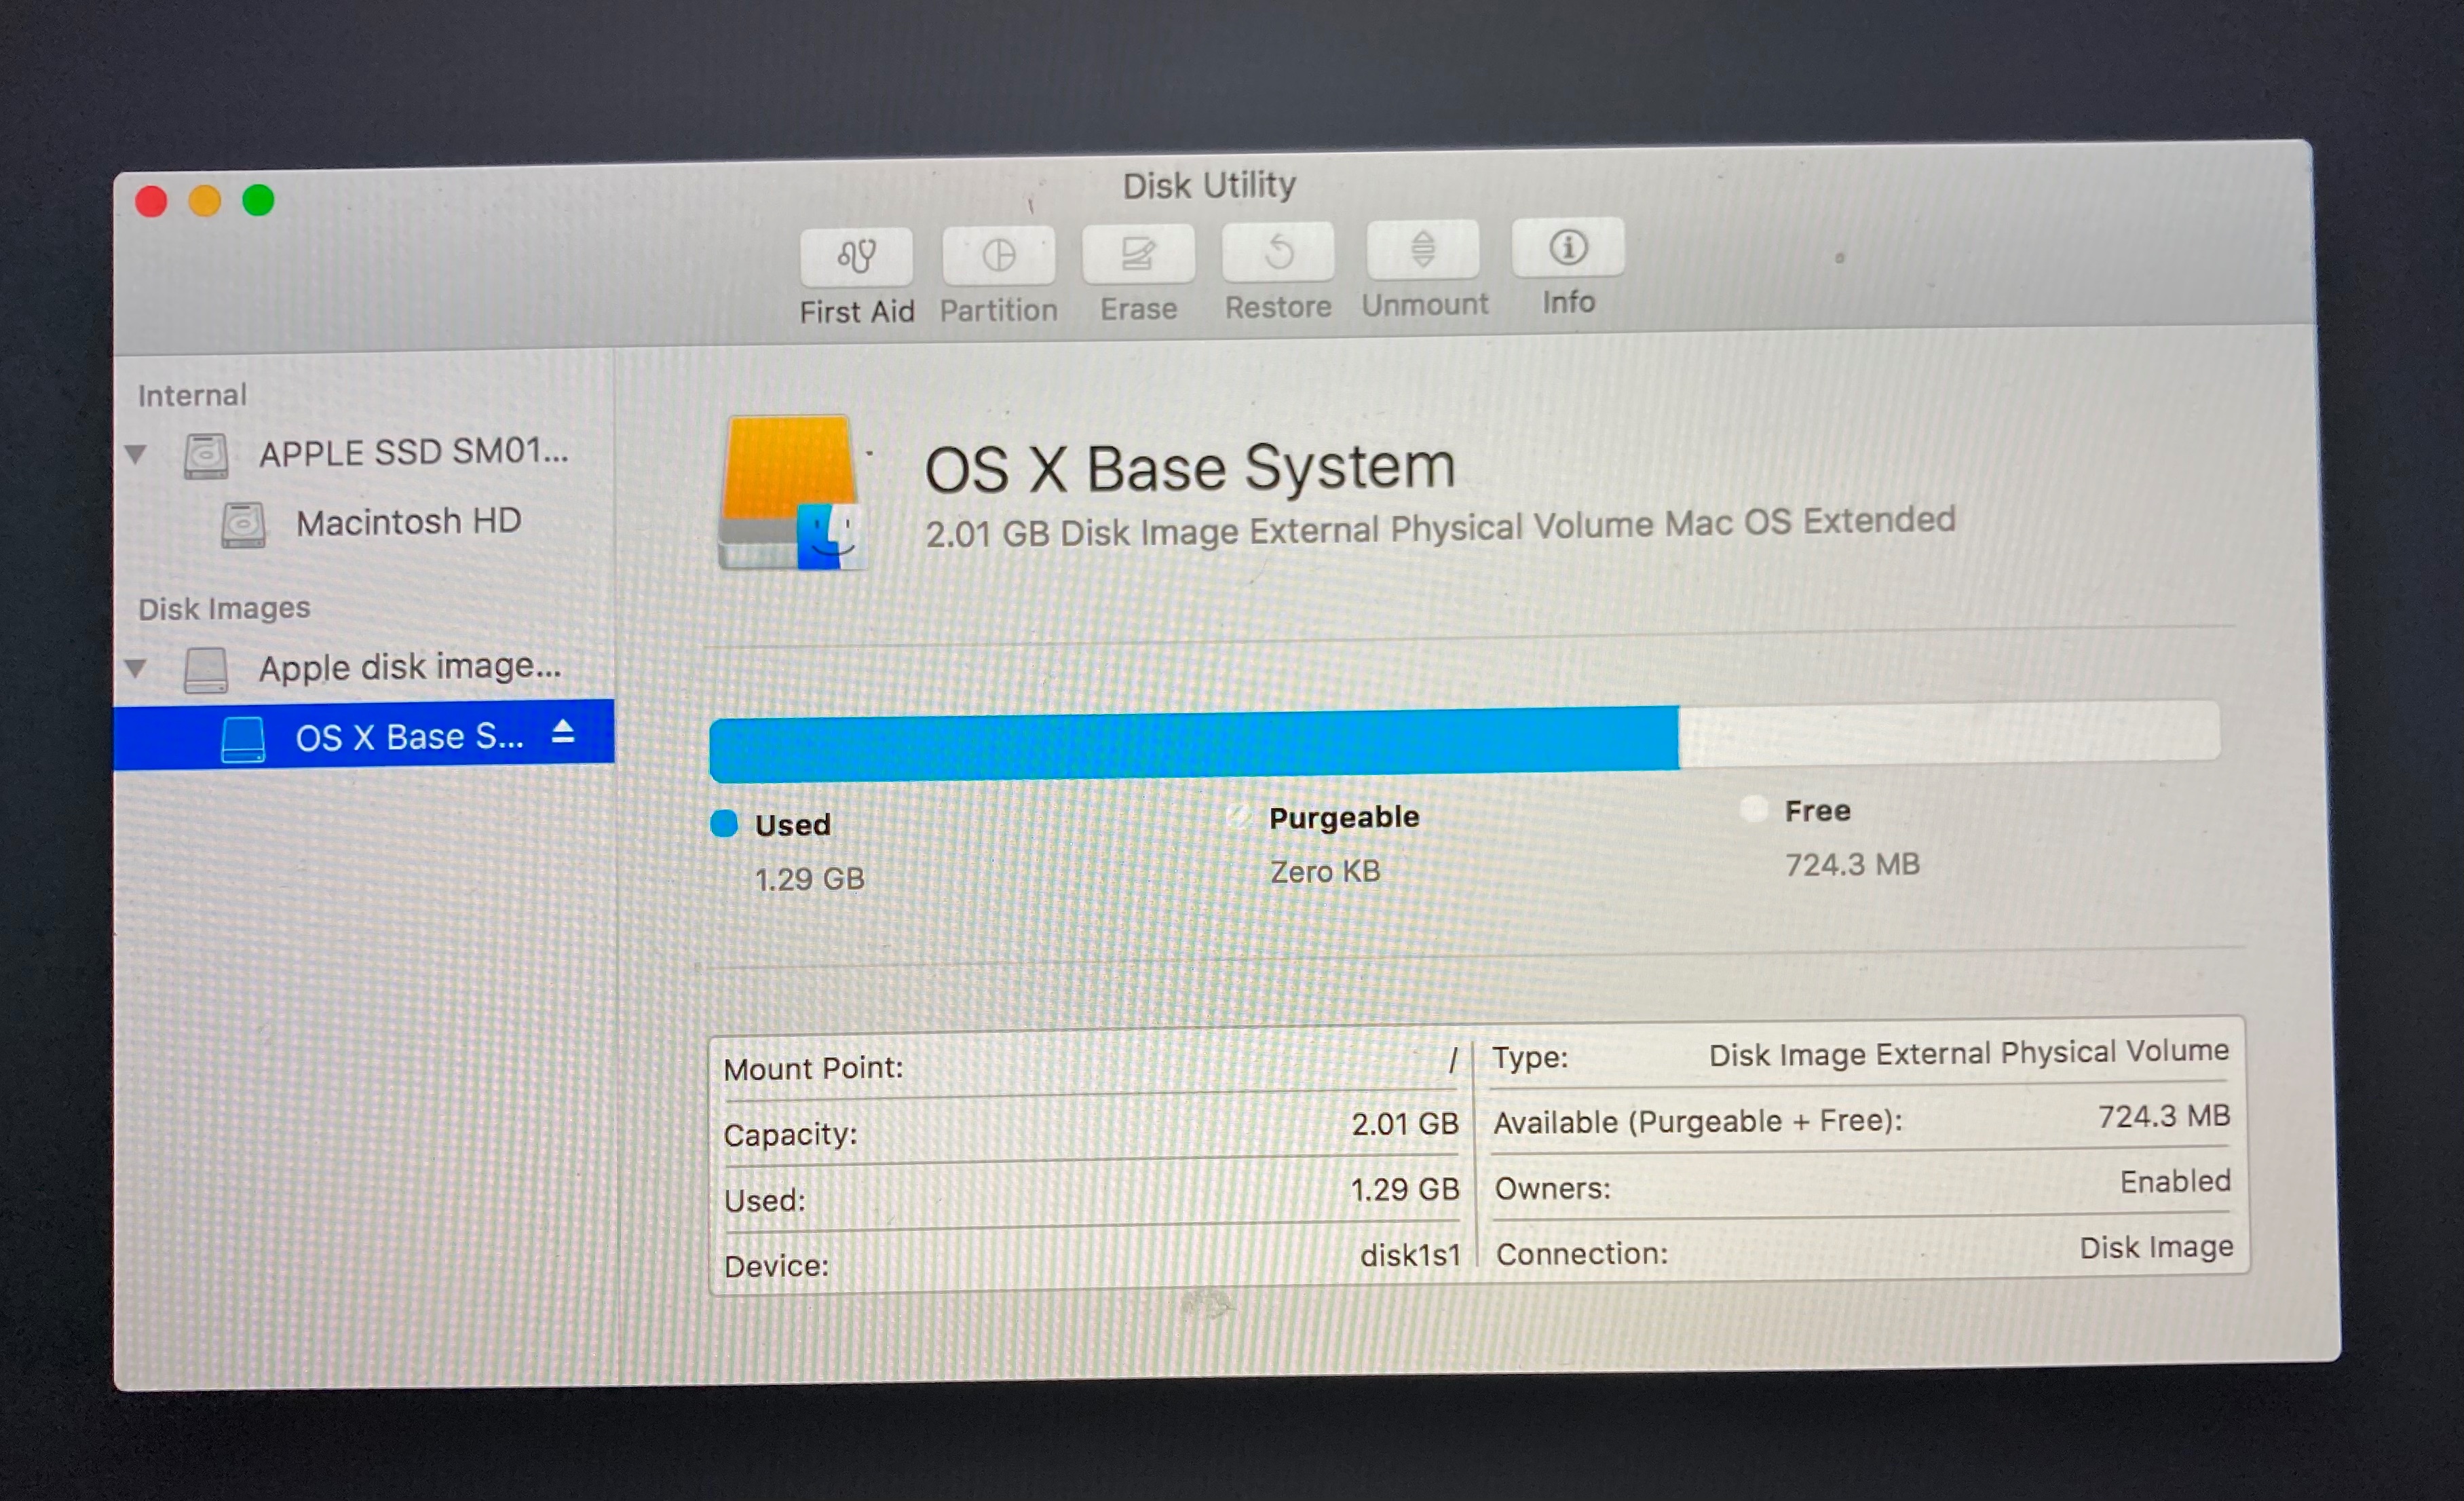Image resolution: width=2464 pixels, height=1501 pixels.
Task: Click the Erase toolbar icon
Action: [1138, 252]
